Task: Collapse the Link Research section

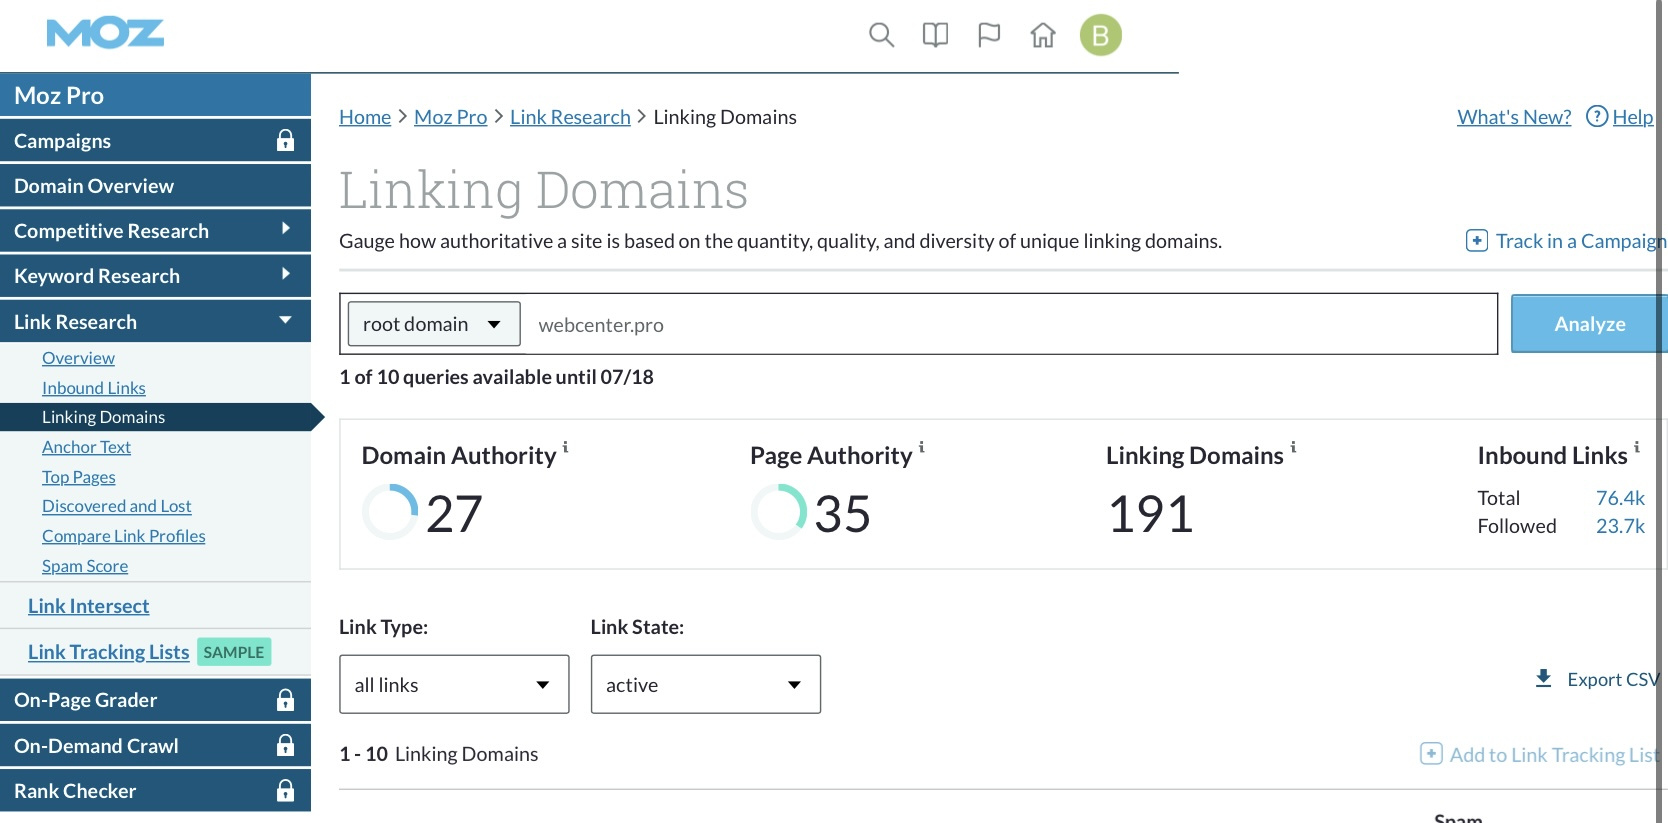Action: point(155,322)
